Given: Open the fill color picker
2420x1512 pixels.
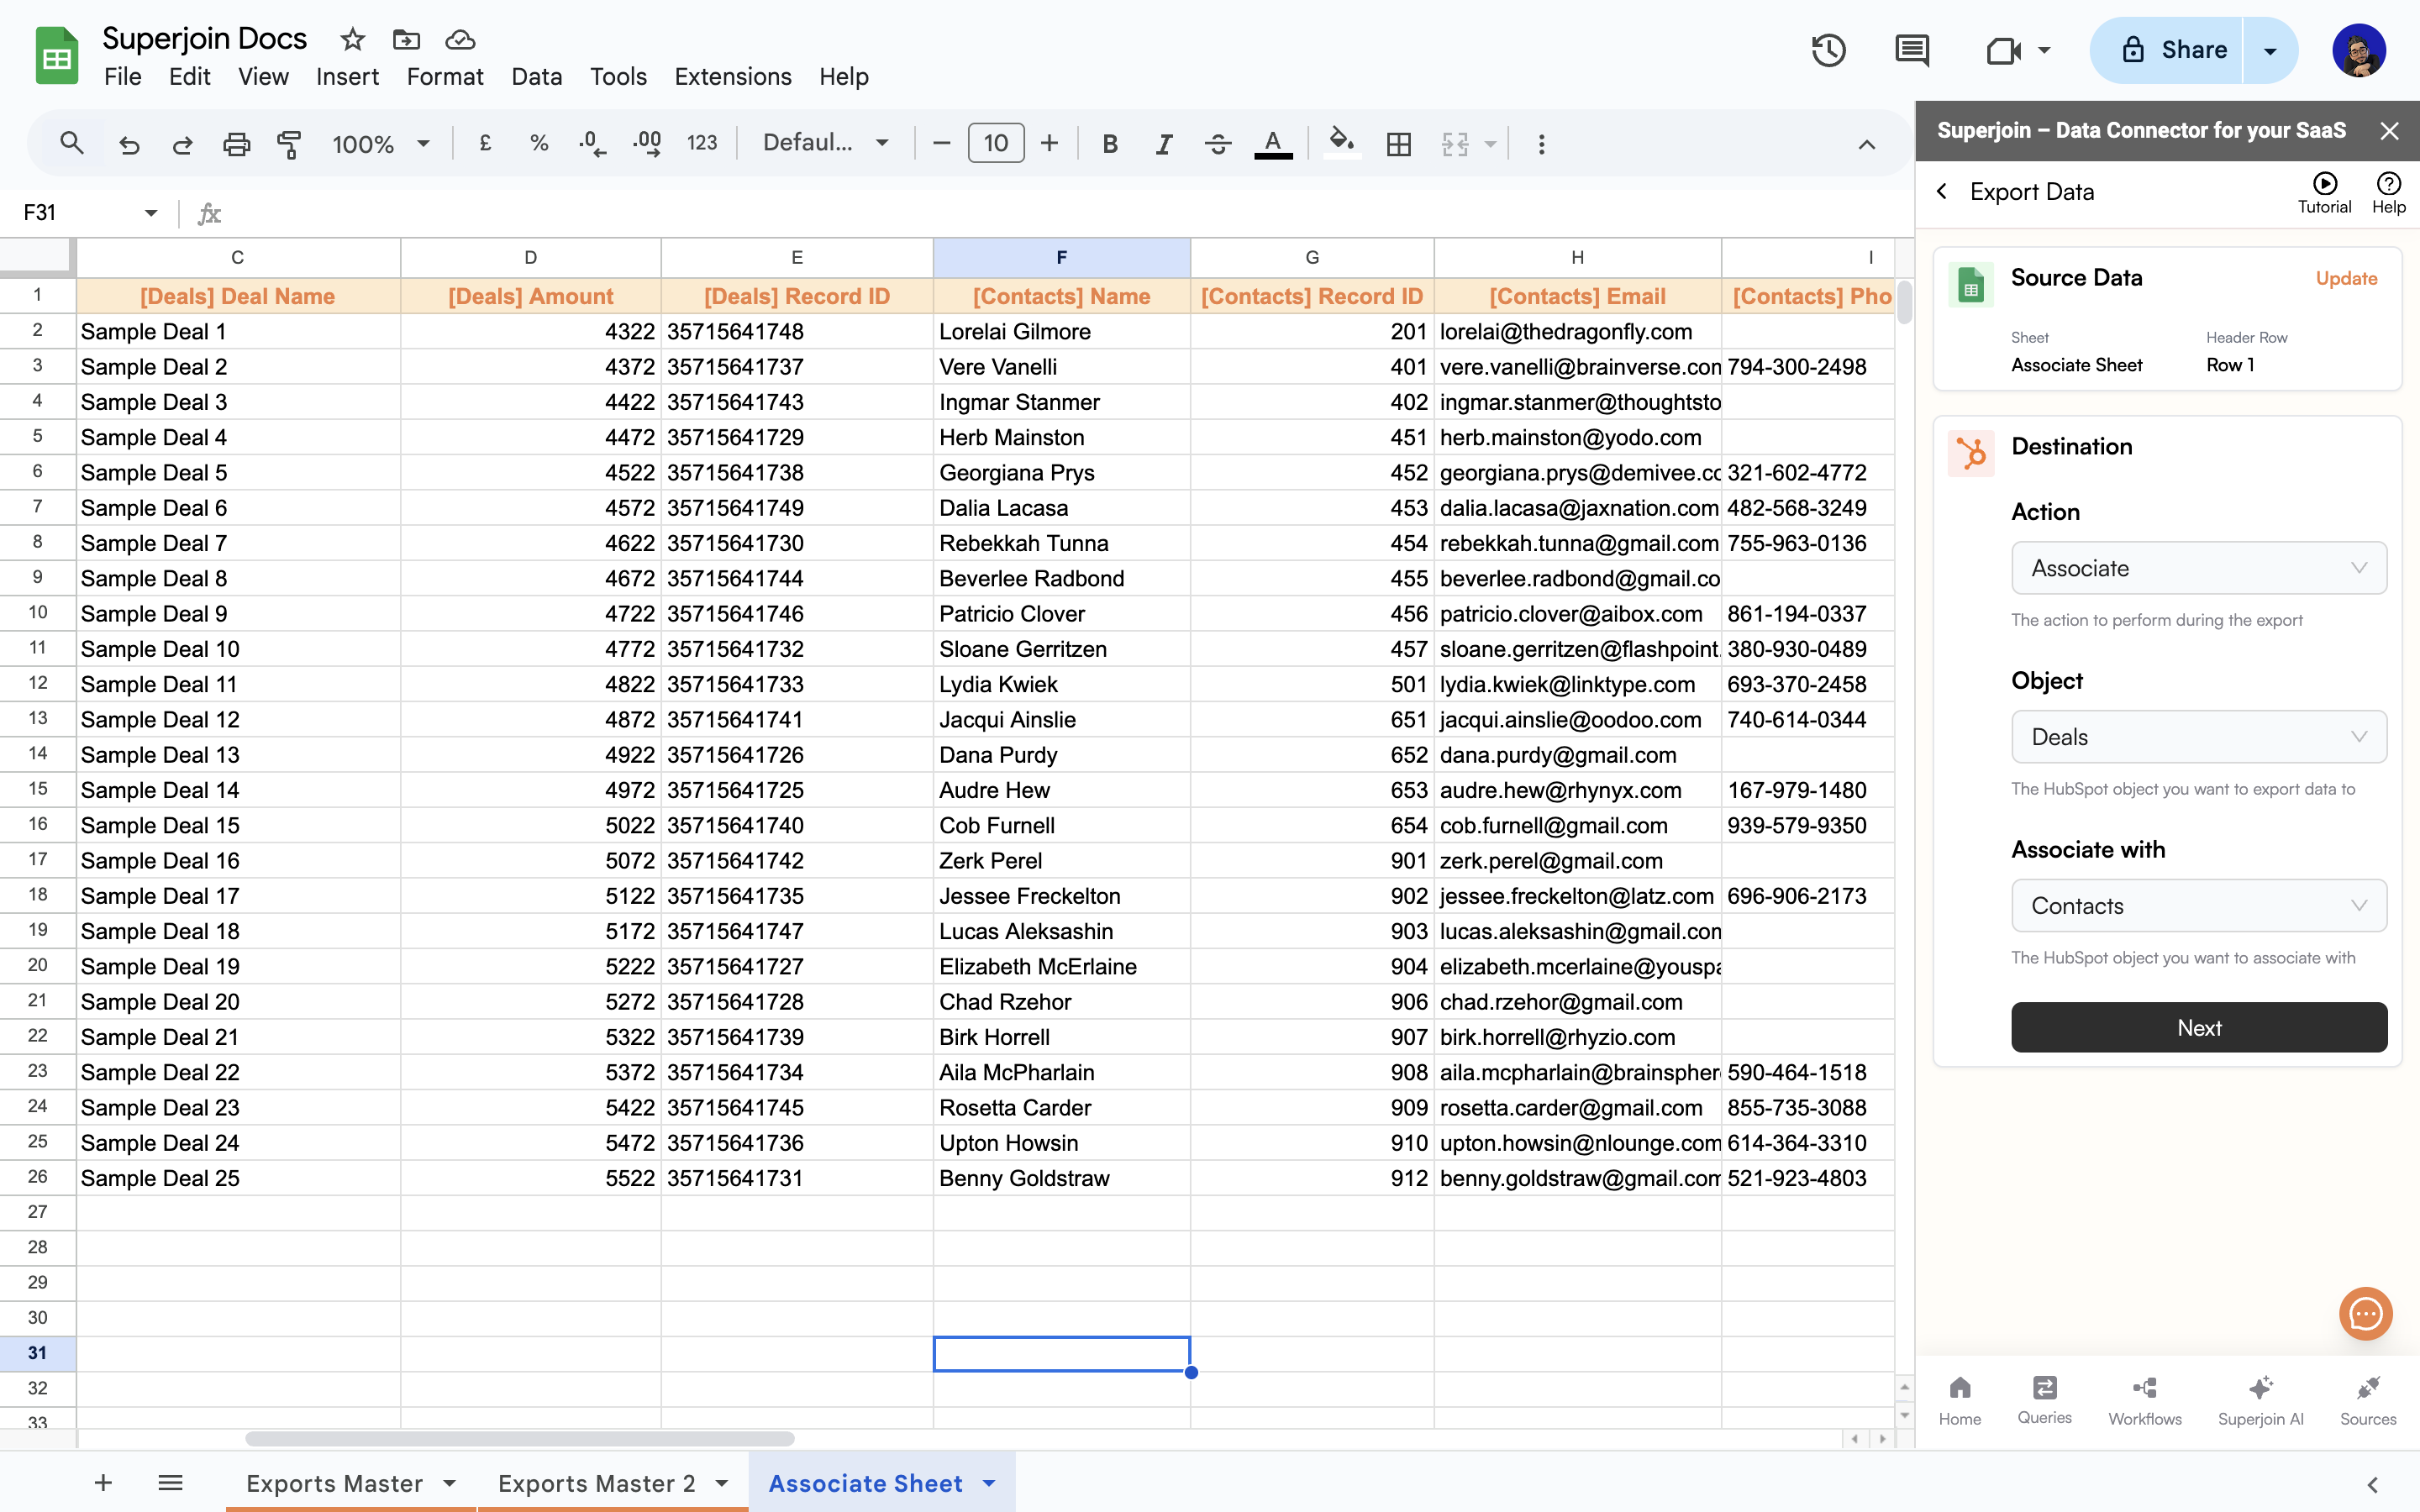Looking at the screenshot, I should pyautogui.click(x=1341, y=142).
